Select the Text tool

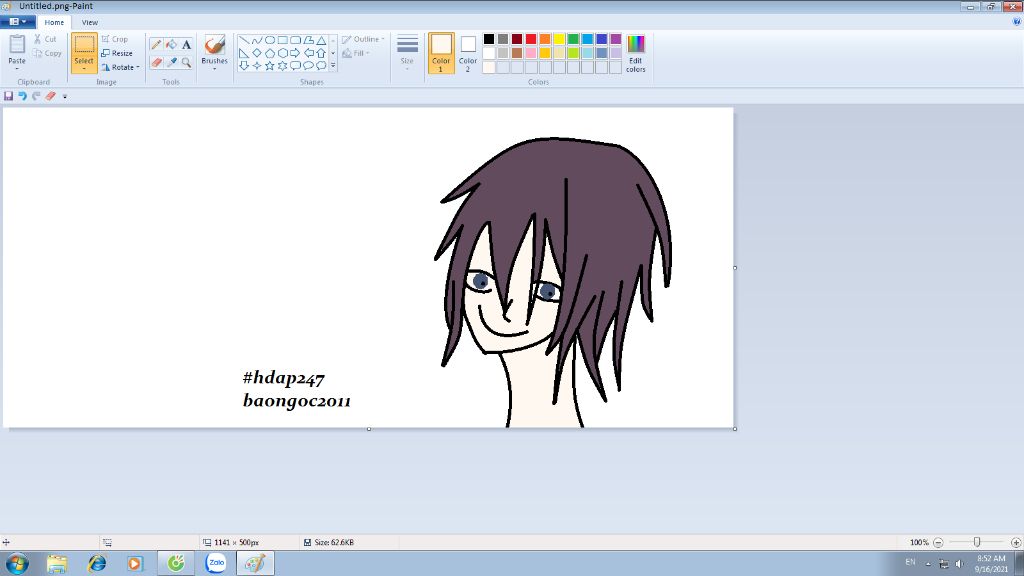[186, 44]
